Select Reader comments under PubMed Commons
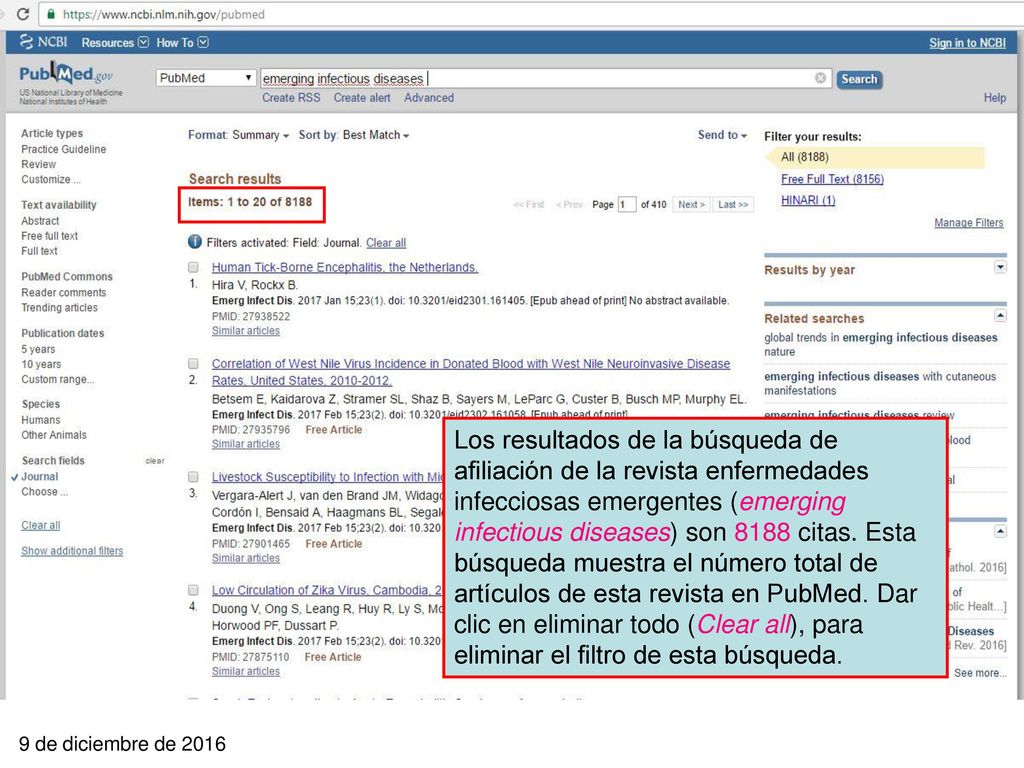 click(63, 293)
